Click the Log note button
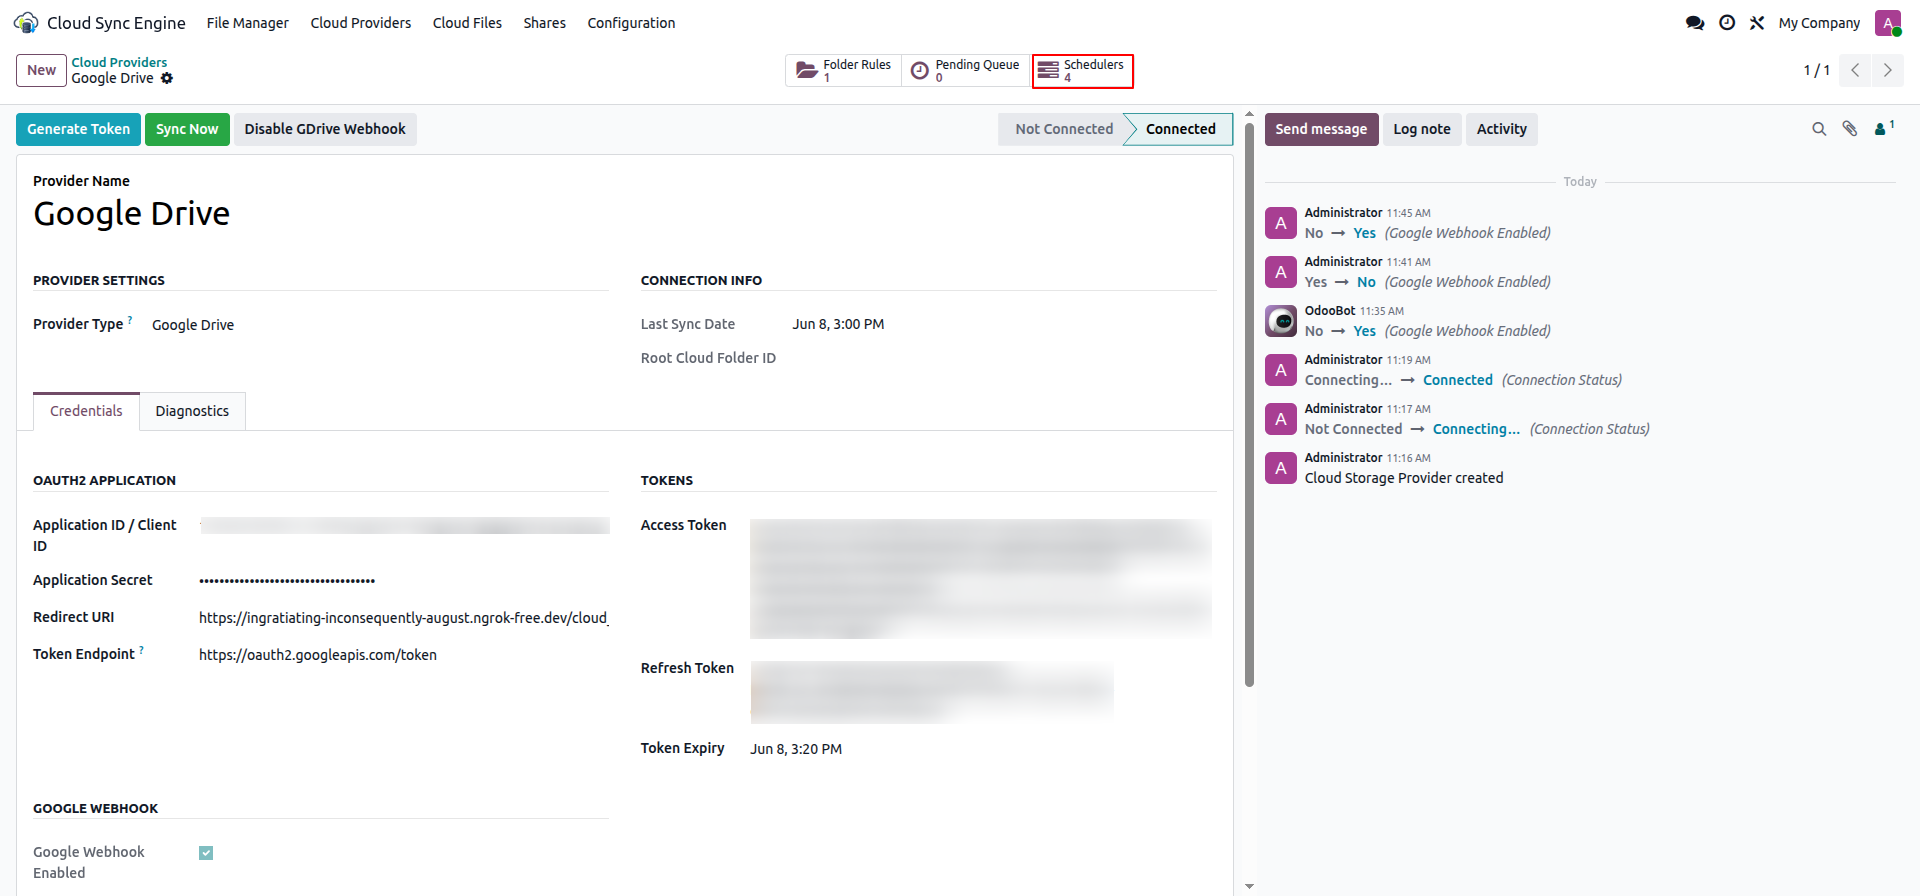 coord(1422,129)
